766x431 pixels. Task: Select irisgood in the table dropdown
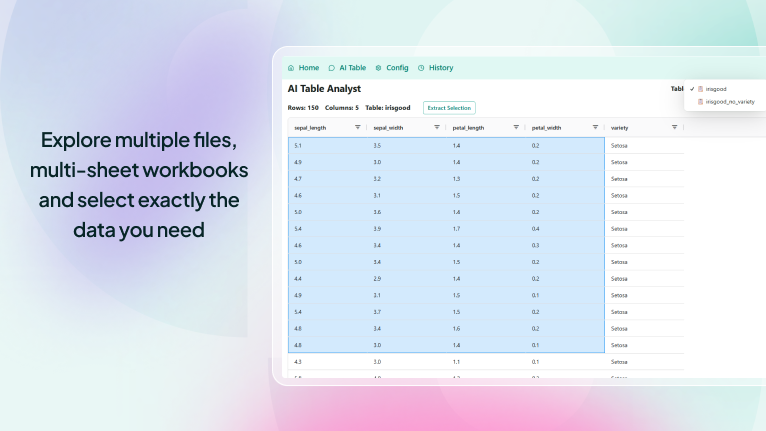click(715, 89)
